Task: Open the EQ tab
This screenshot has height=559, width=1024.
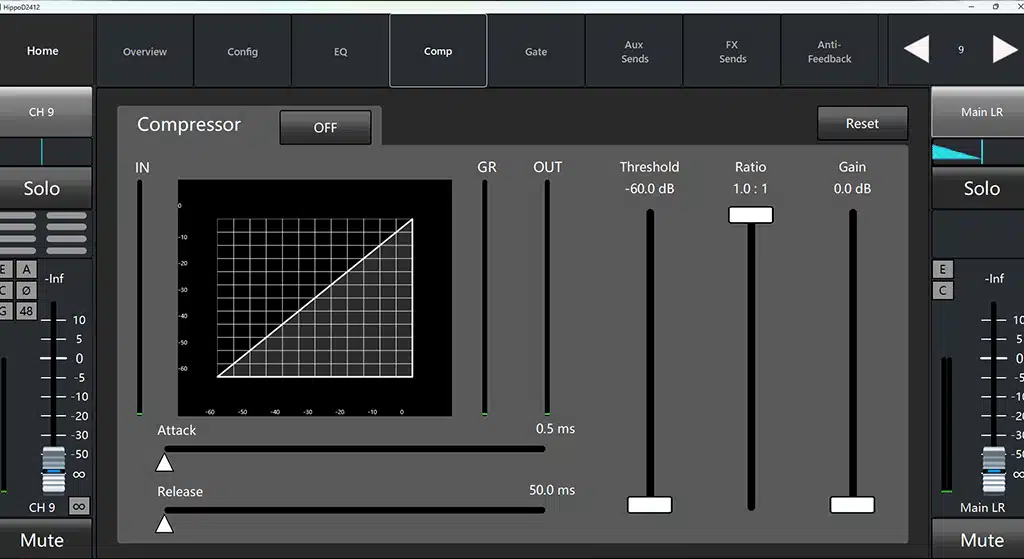Action: [x=340, y=51]
